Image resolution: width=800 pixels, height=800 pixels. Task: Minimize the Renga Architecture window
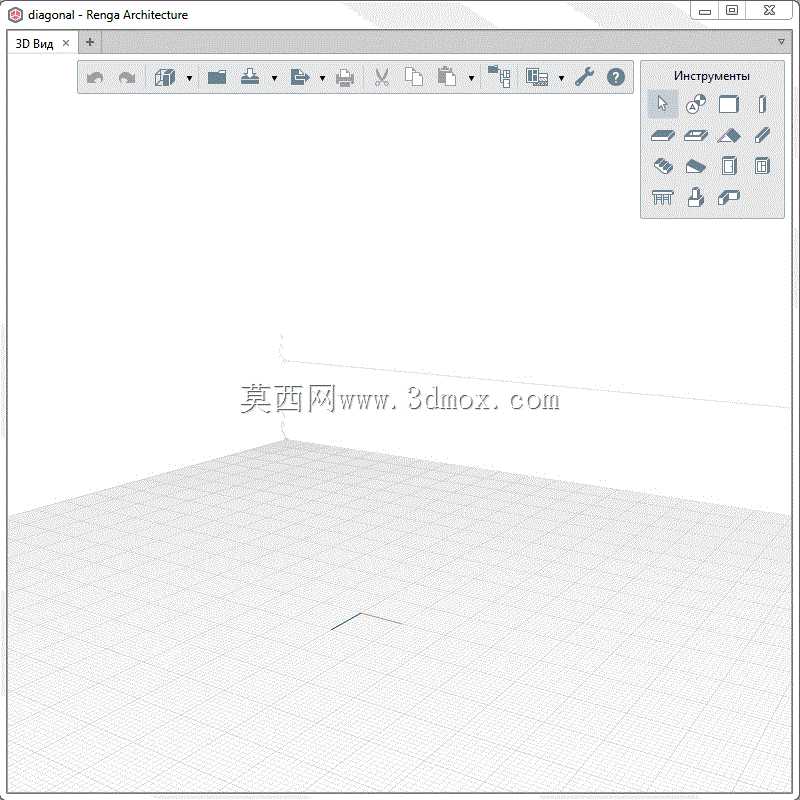(x=705, y=11)
